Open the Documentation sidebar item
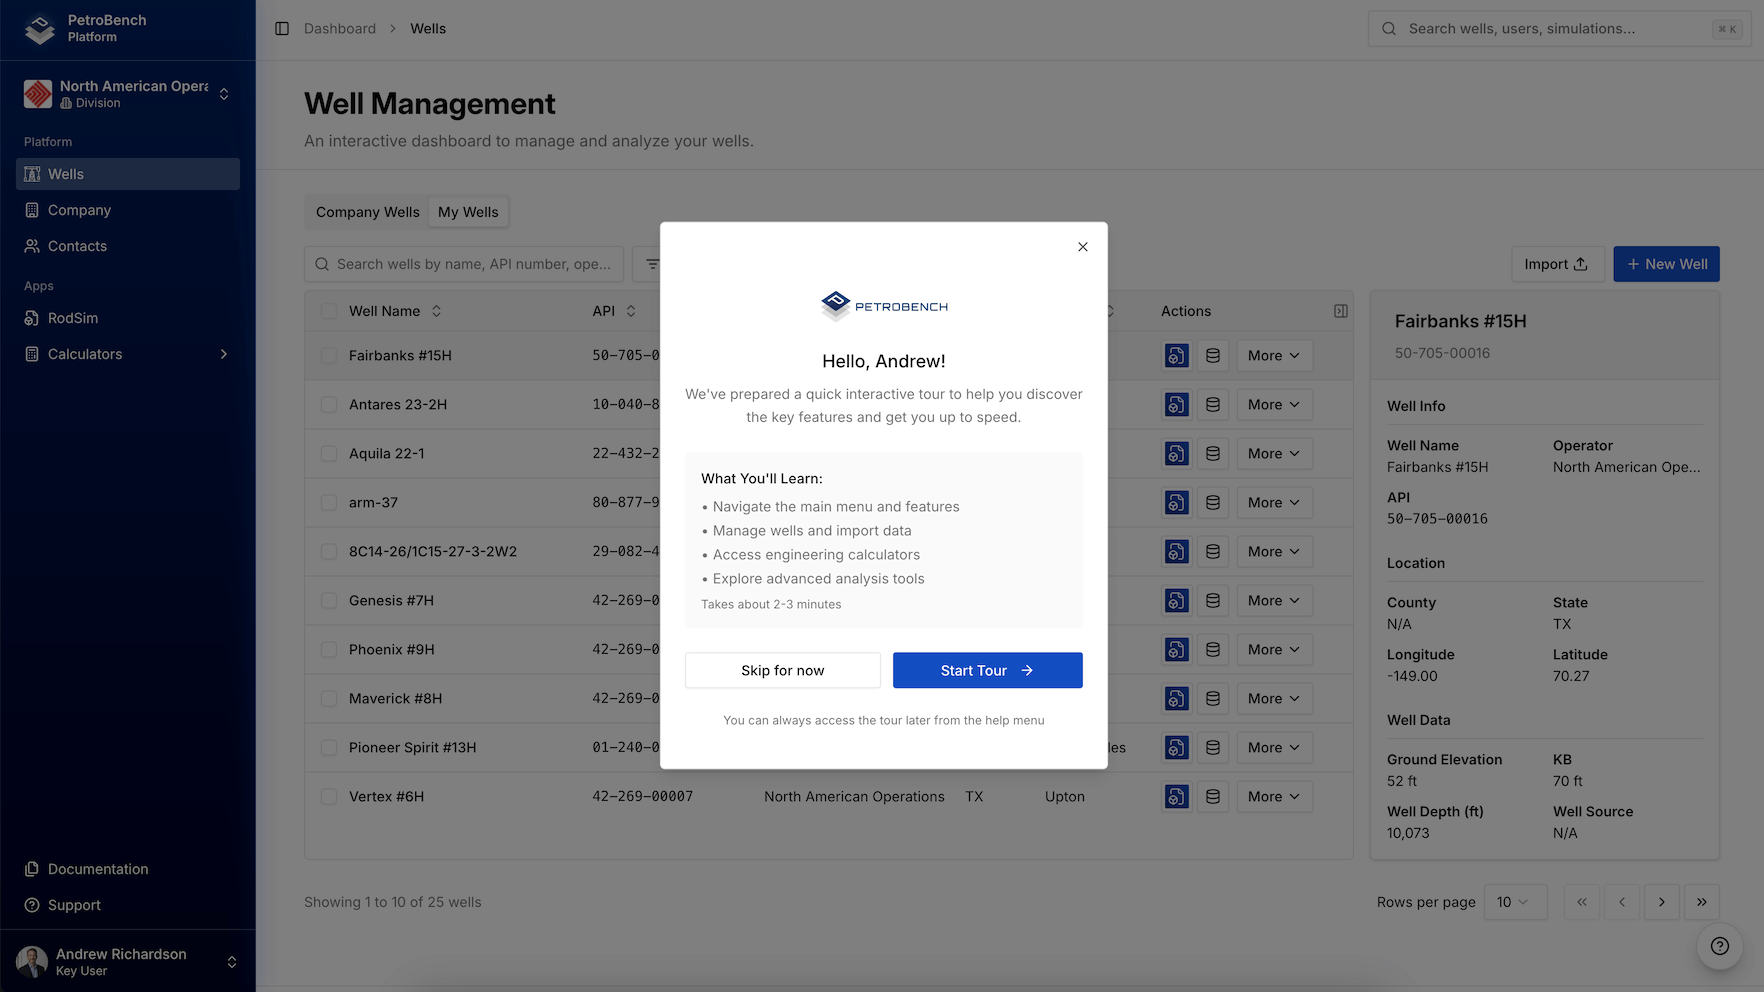Viewport: 1764px width, 992px height. click(96, 869)
